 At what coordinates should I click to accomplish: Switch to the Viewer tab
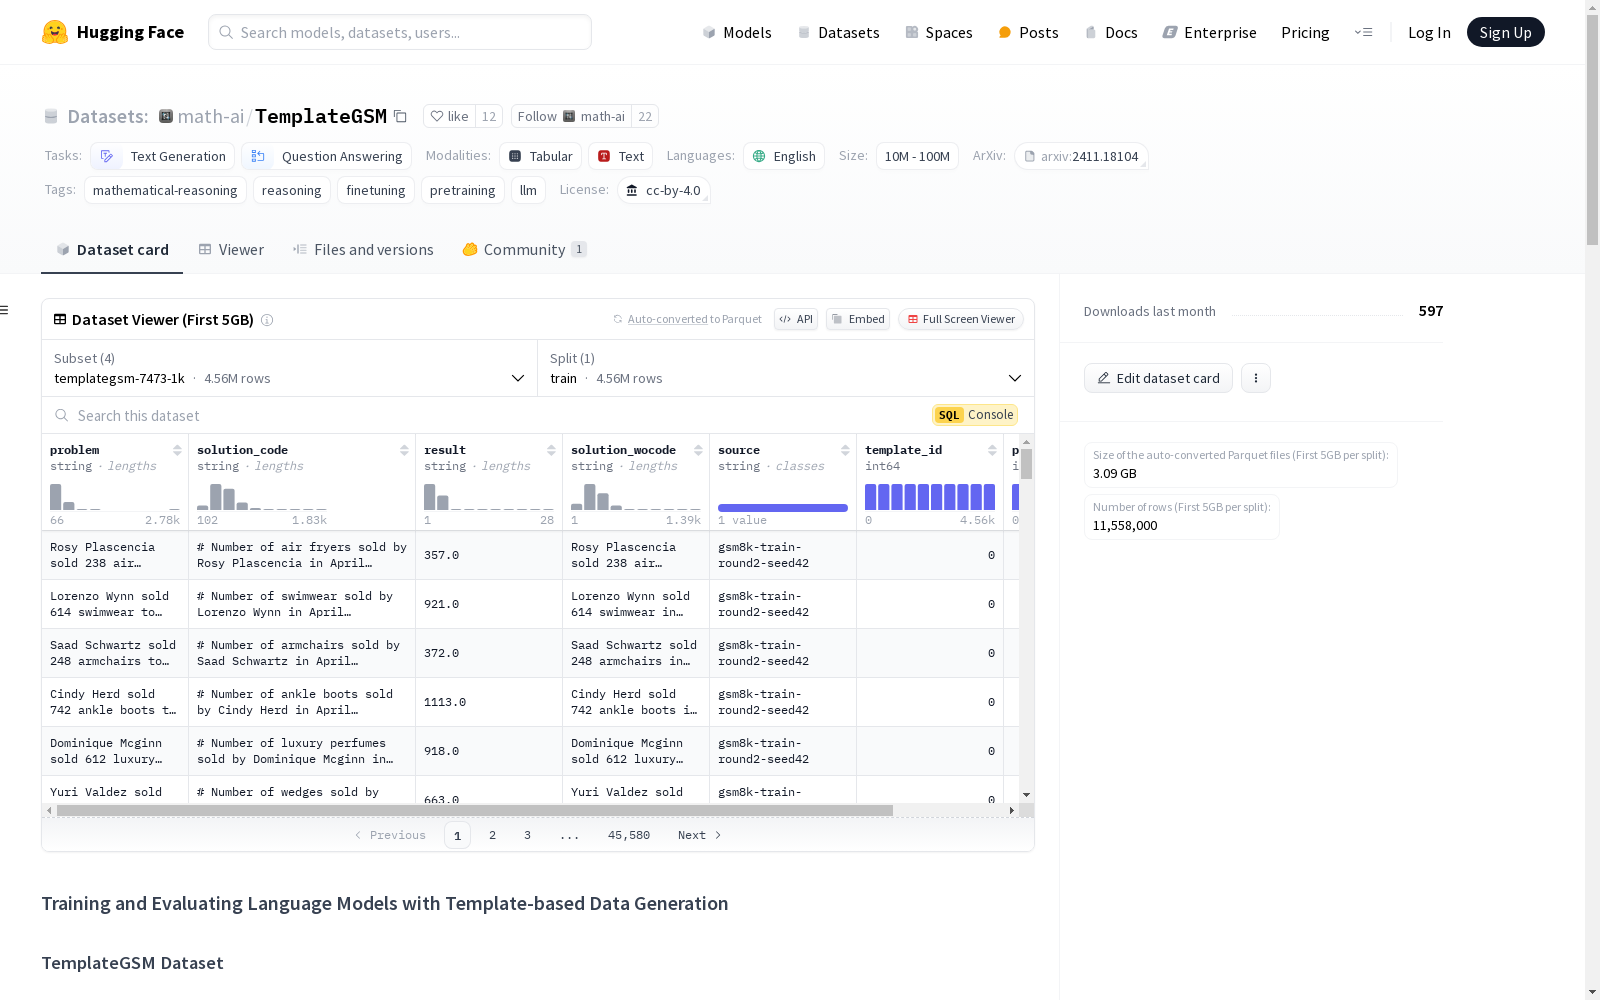point(231,250)
